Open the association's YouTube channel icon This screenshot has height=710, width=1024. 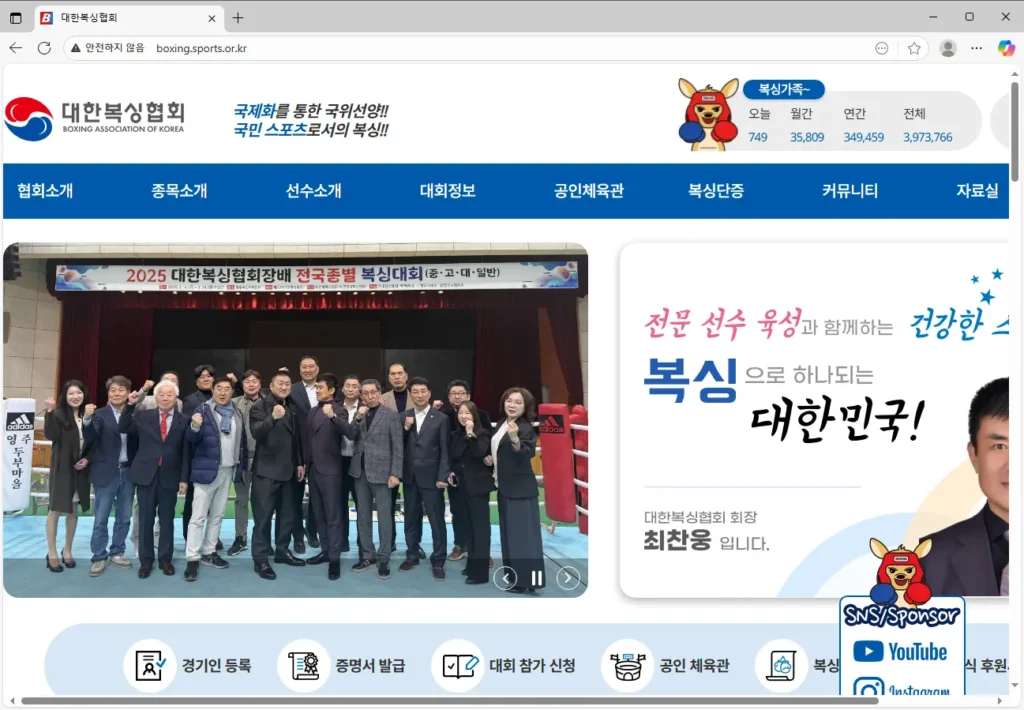click(901, 653)
